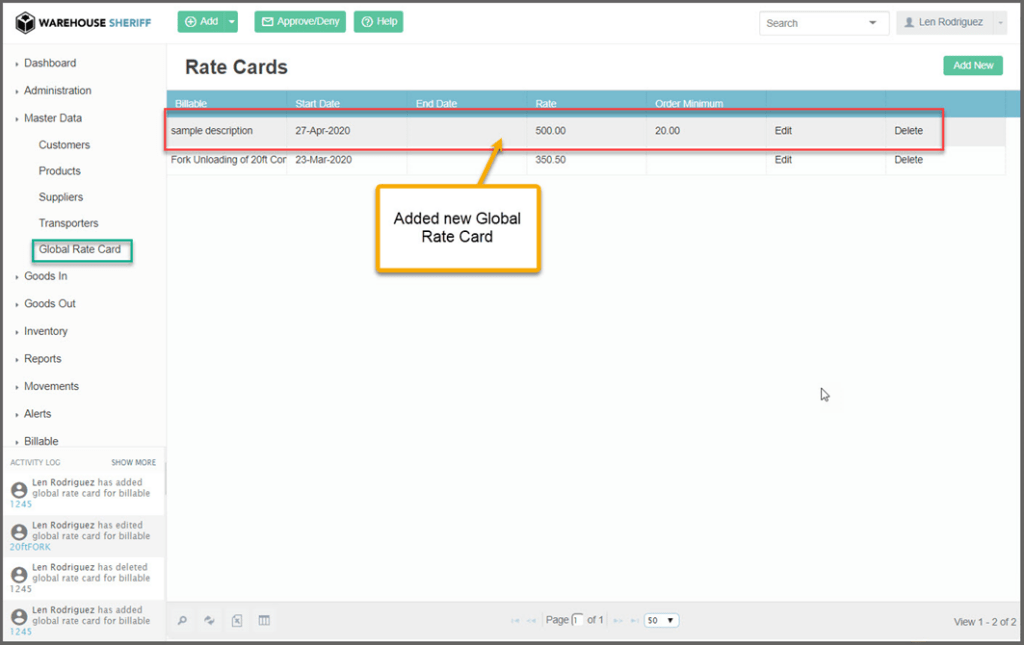Click the search magnifier icon in grid footer
The image size is (1024, 645).
tap(183, 620)
